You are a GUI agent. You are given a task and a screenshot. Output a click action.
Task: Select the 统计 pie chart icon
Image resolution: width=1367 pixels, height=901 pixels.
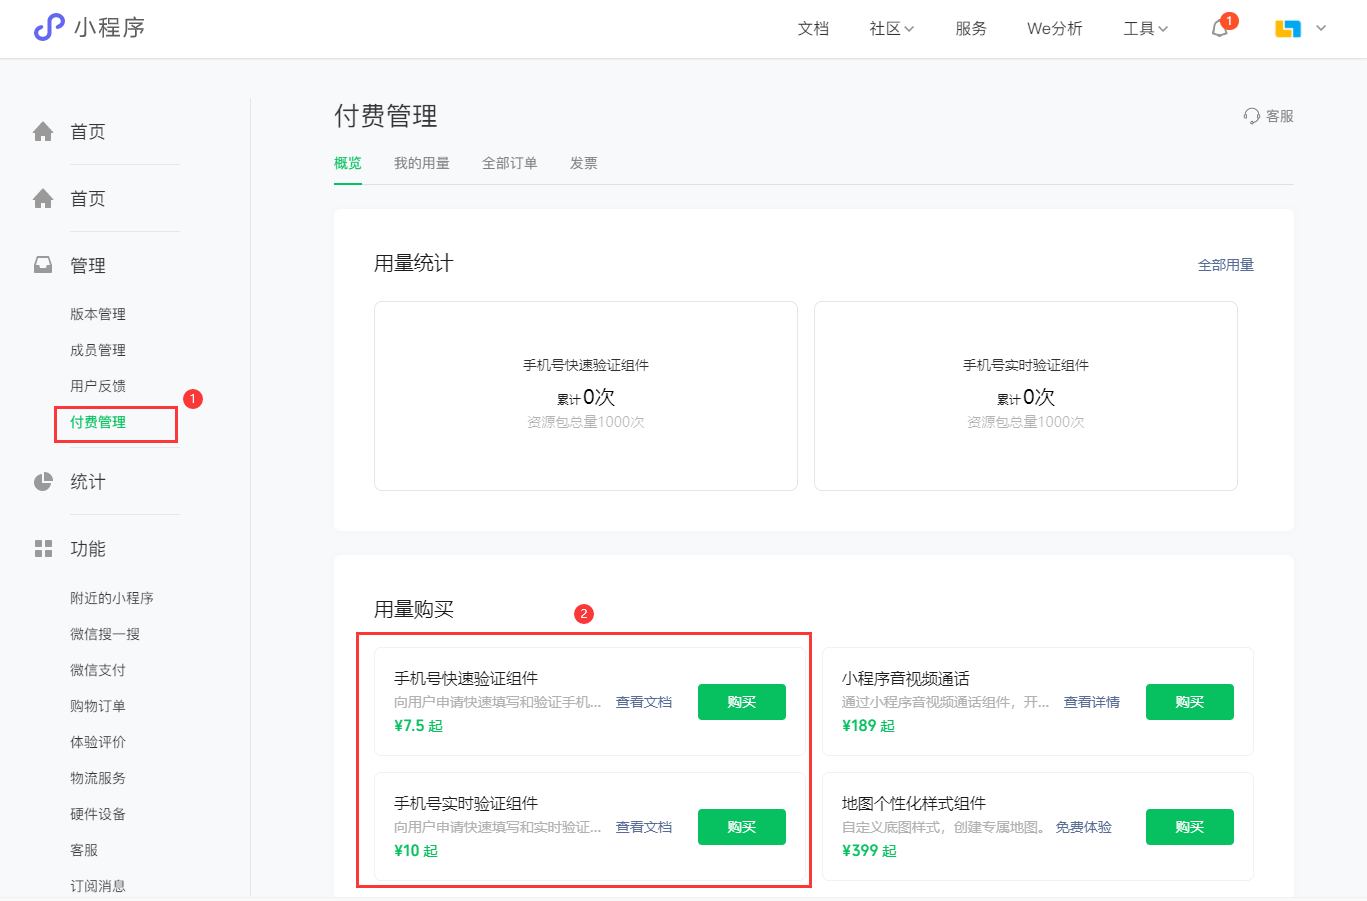click(42, 481)
